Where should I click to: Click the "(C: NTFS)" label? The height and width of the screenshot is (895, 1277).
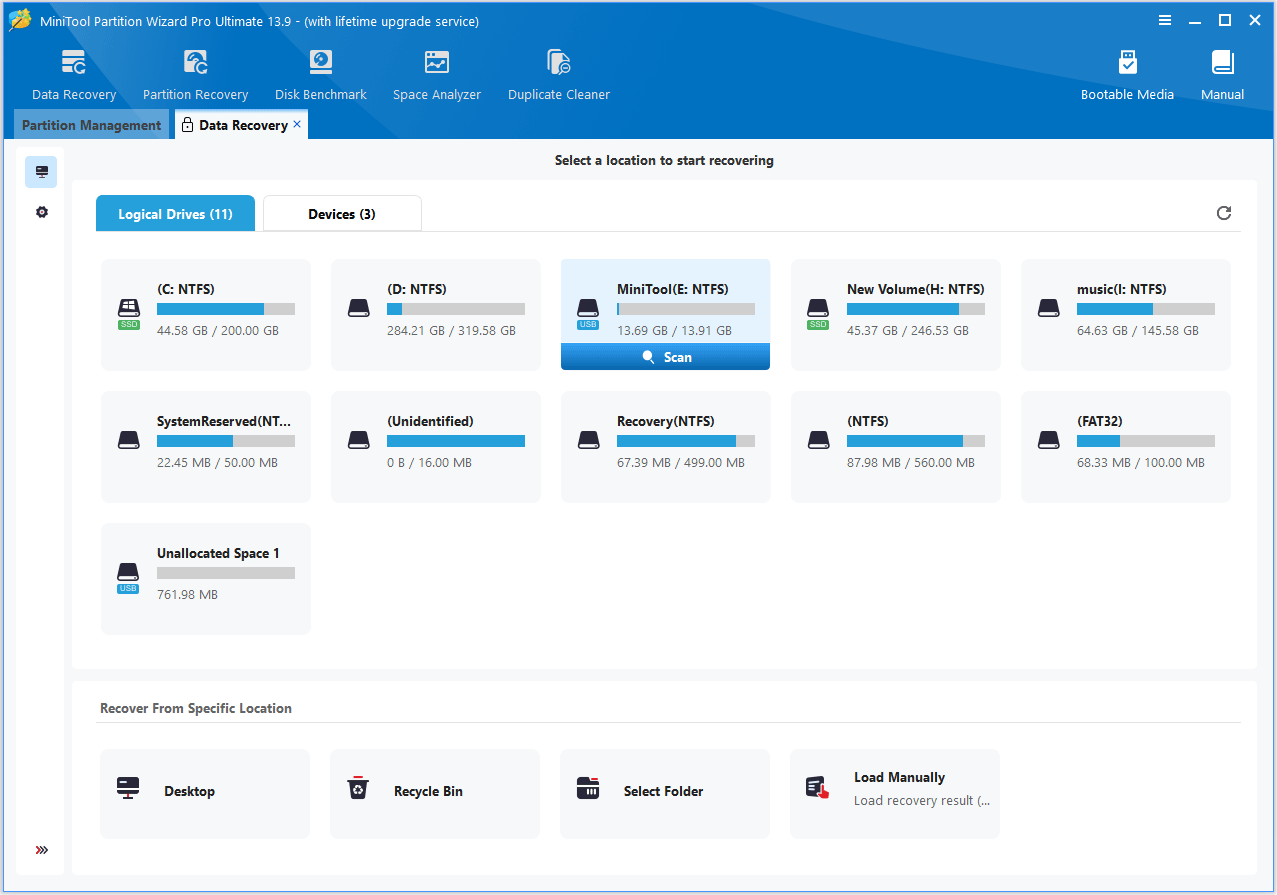pyautogui.click(x=186, y=289)
